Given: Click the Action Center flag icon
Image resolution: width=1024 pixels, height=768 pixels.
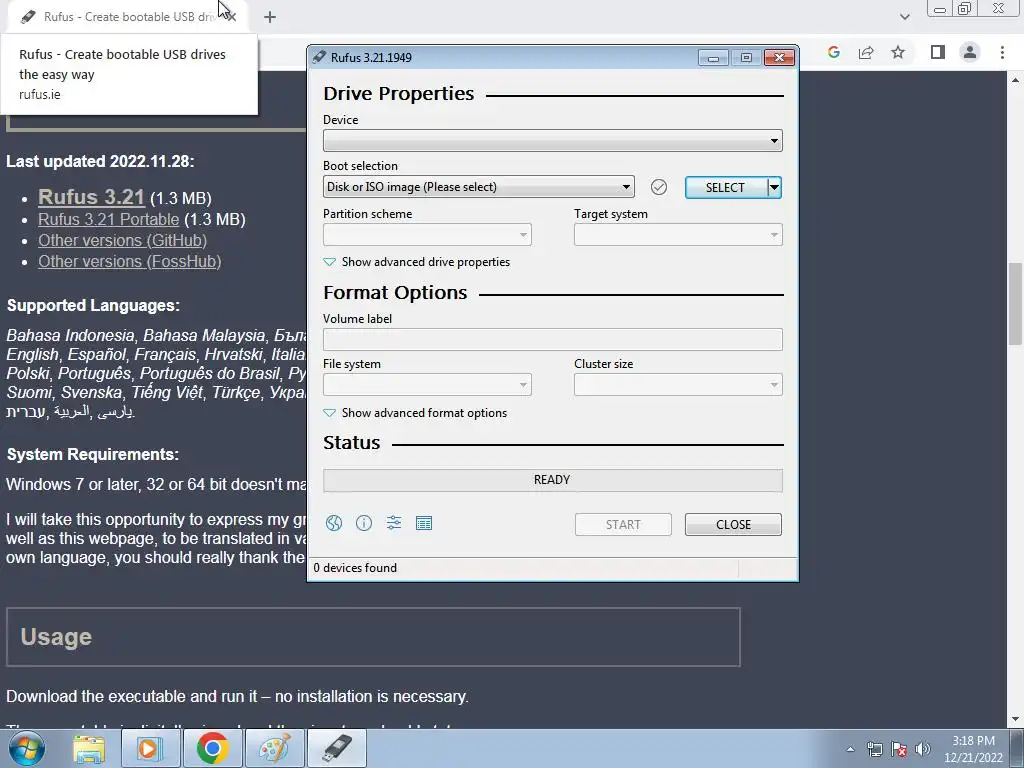Looking at the screenshot, I should pyautogui.click(x=899, y=750).
